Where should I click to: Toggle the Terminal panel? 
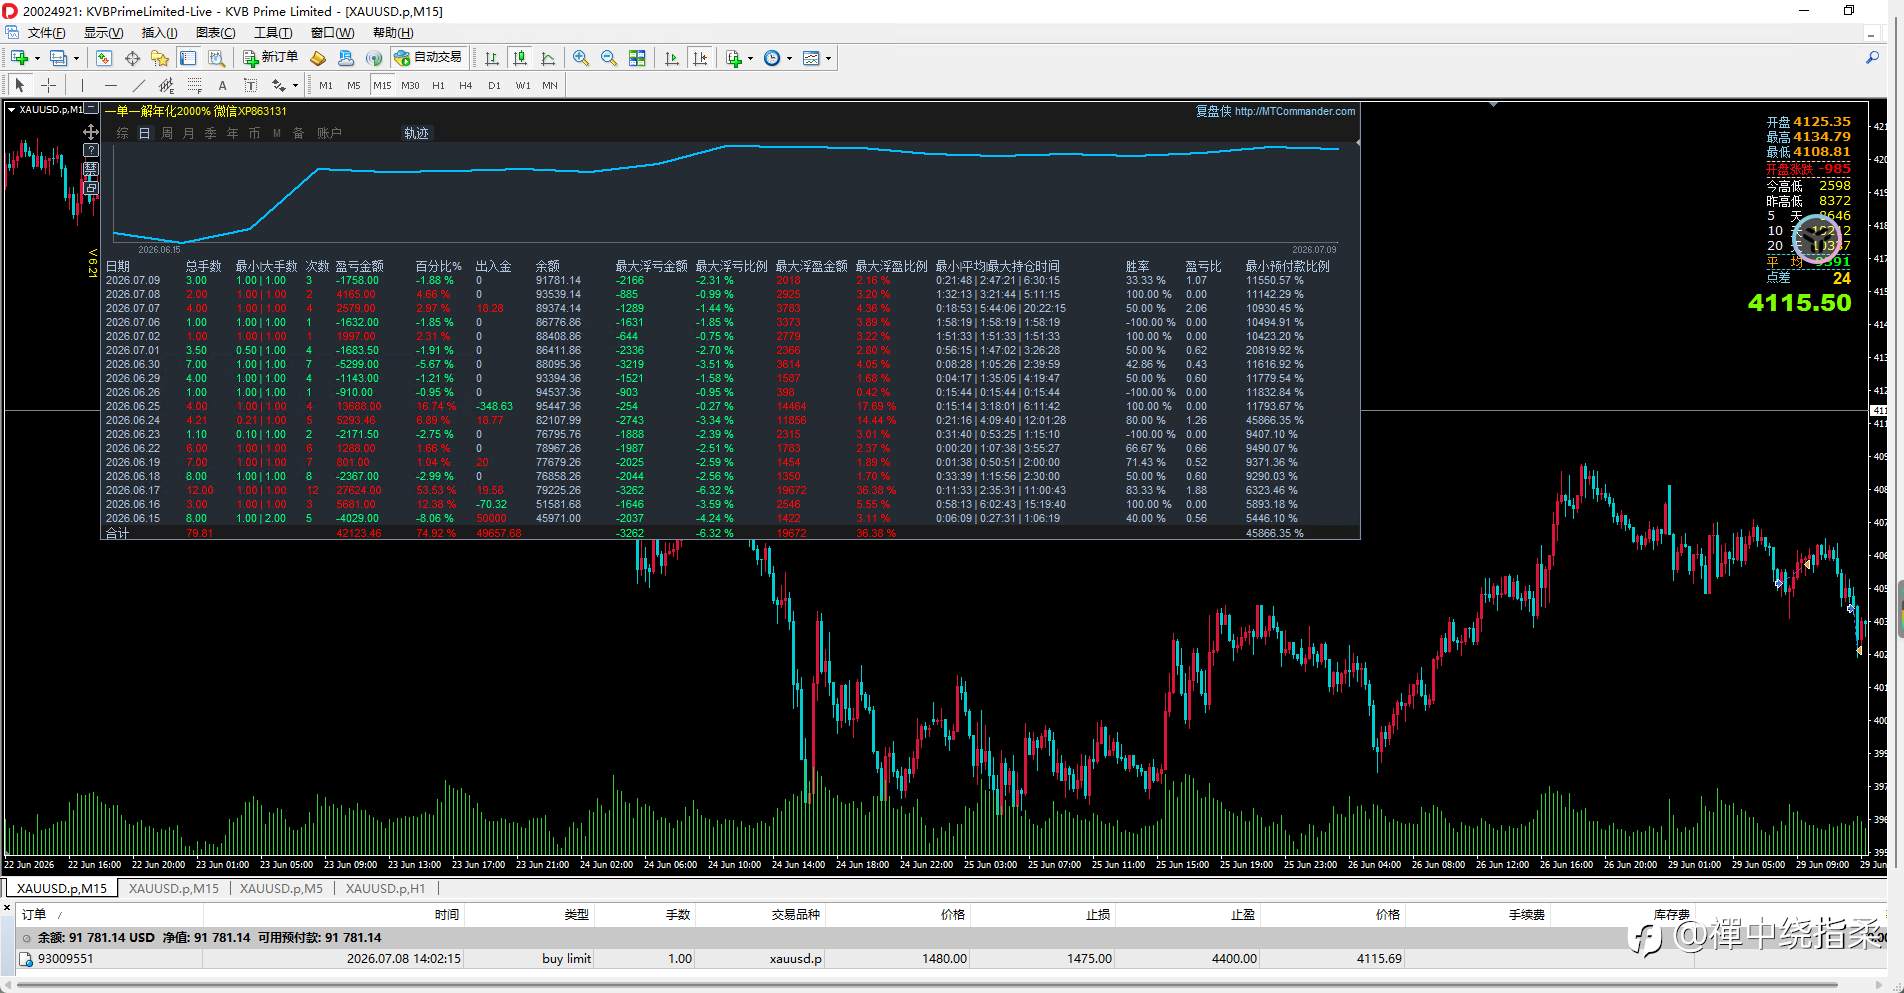188,58
